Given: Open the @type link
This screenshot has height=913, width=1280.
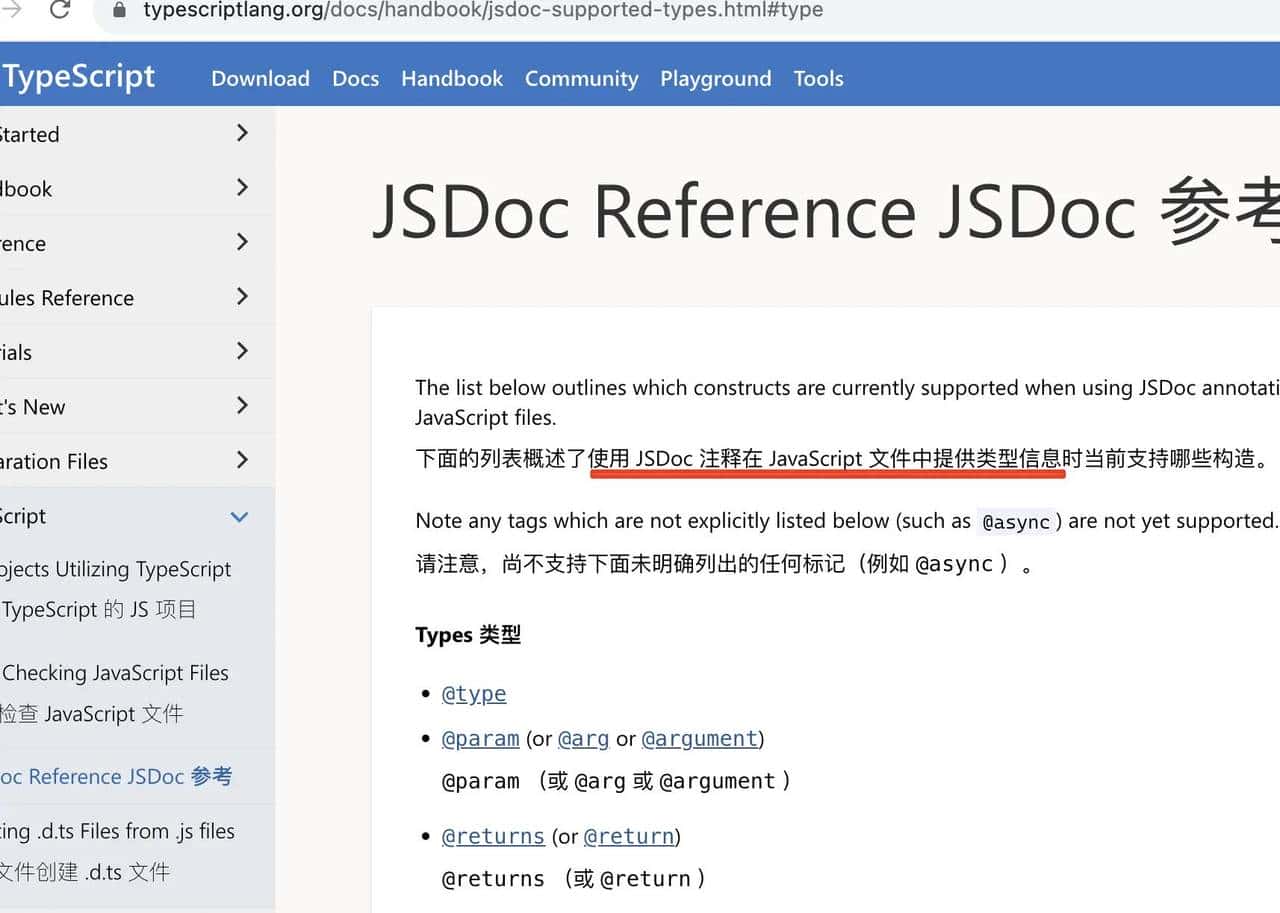Looking at the screenshot, I should 473,693.
